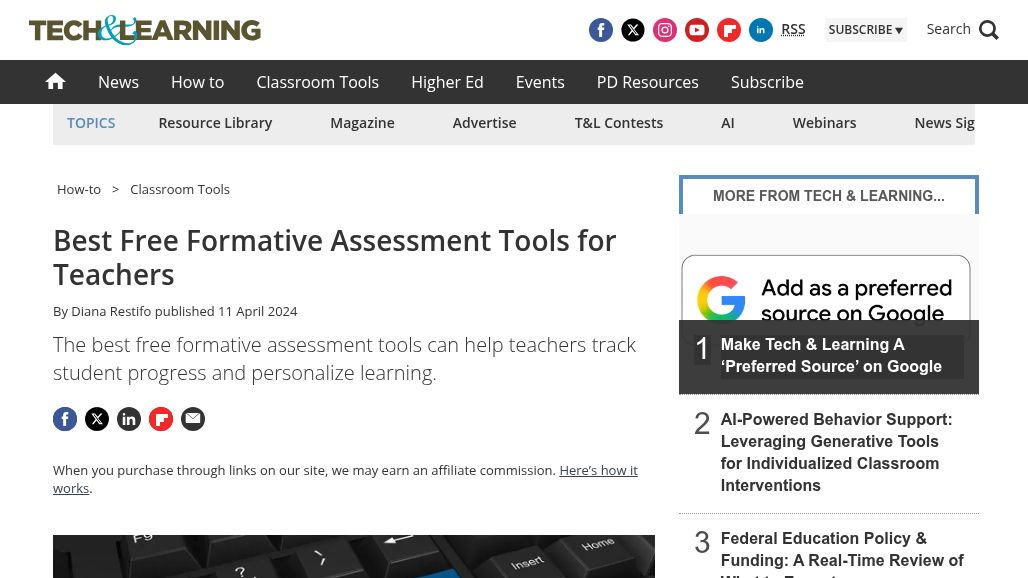Open Tech & Learning Facebook page in header
Image resolution: width=1028 pixels, height=578 pixels.
click(x=601, y=30)
